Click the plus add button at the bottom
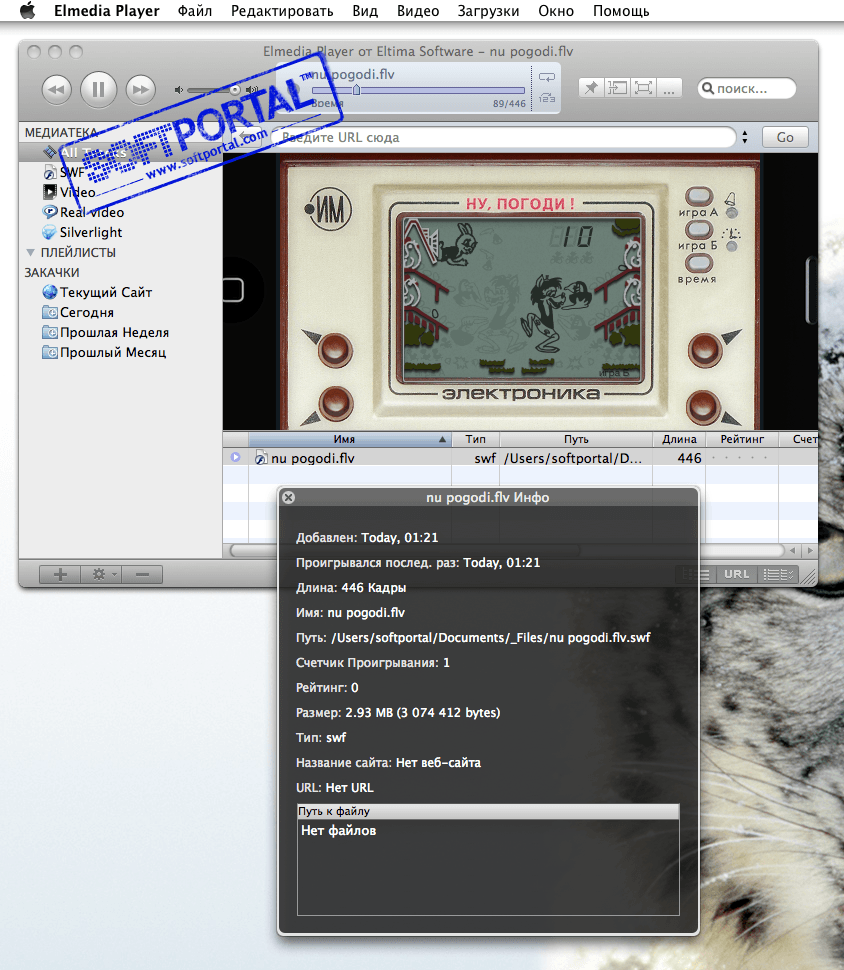844x970 pixels. pos(60,575)
